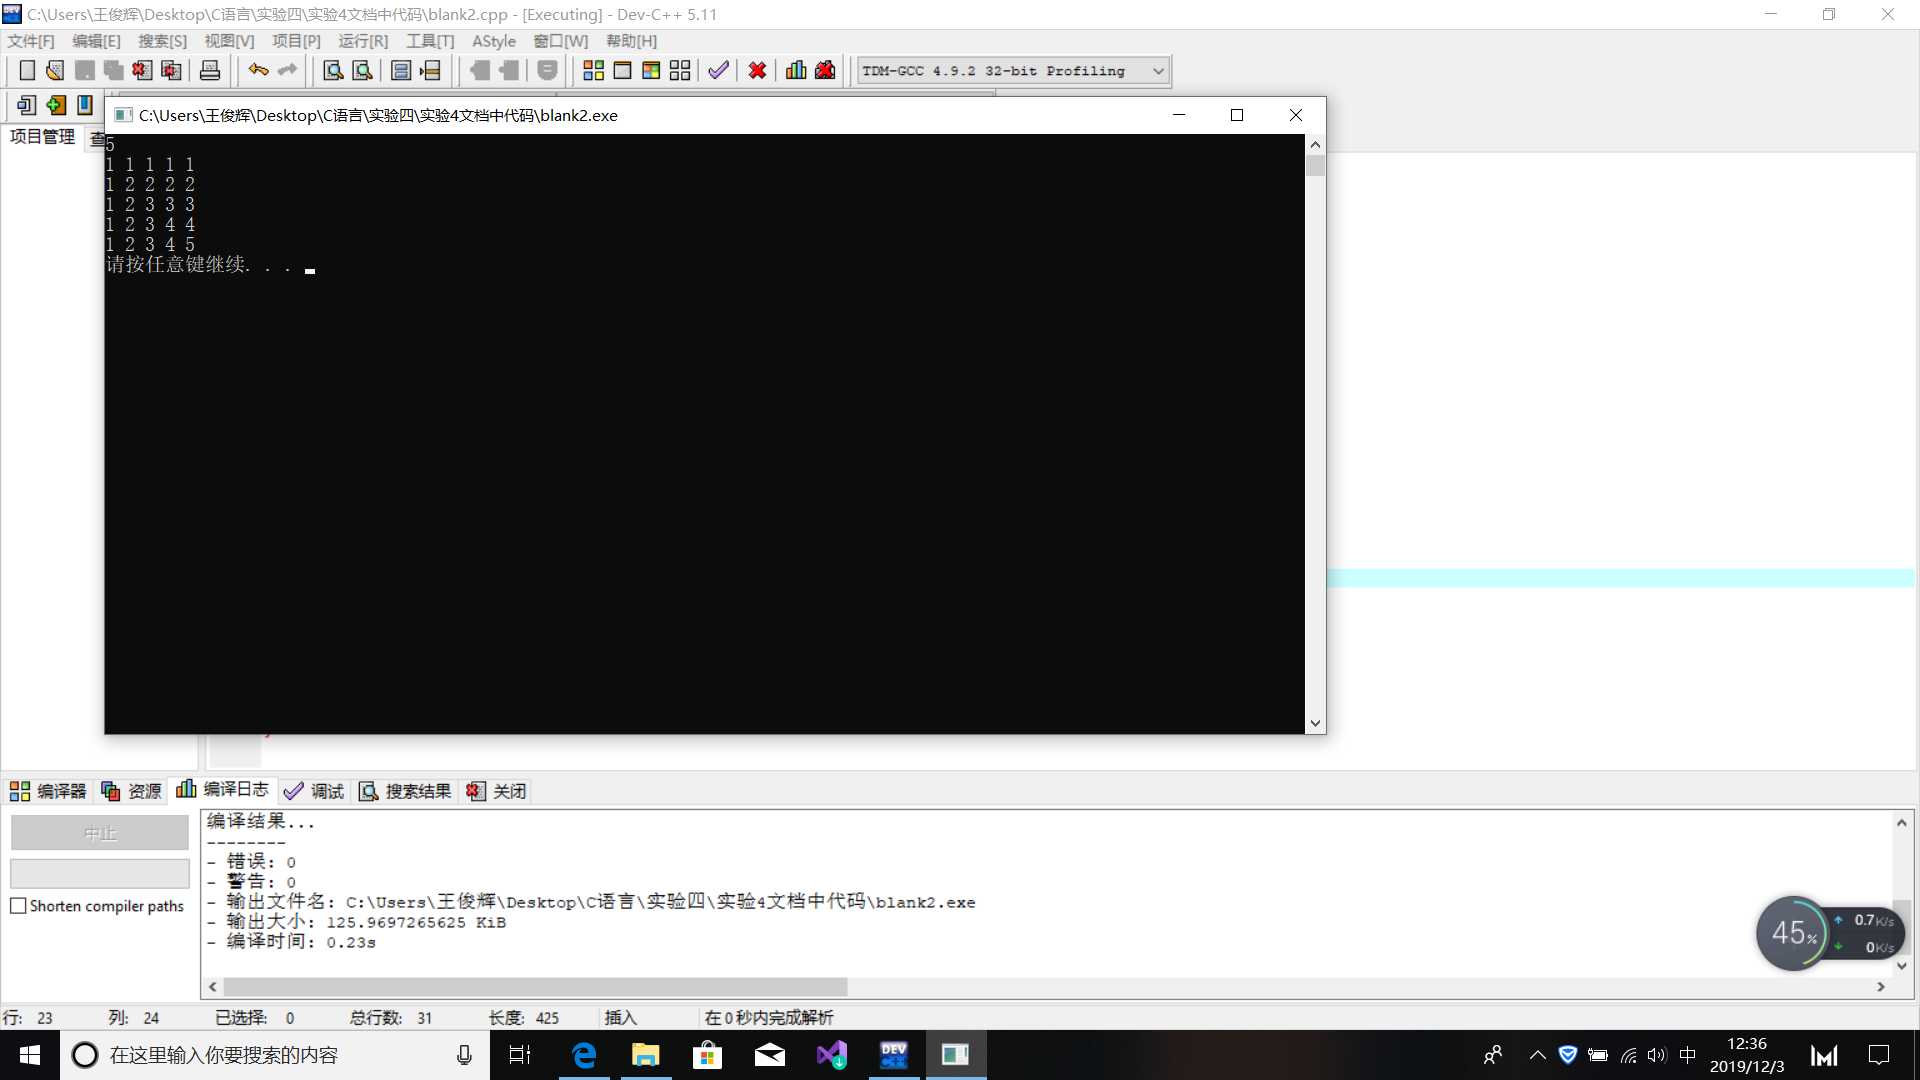Click the New project icon in second toolbar
This screenshot has width=1920, height=1080.
[27, 105]
